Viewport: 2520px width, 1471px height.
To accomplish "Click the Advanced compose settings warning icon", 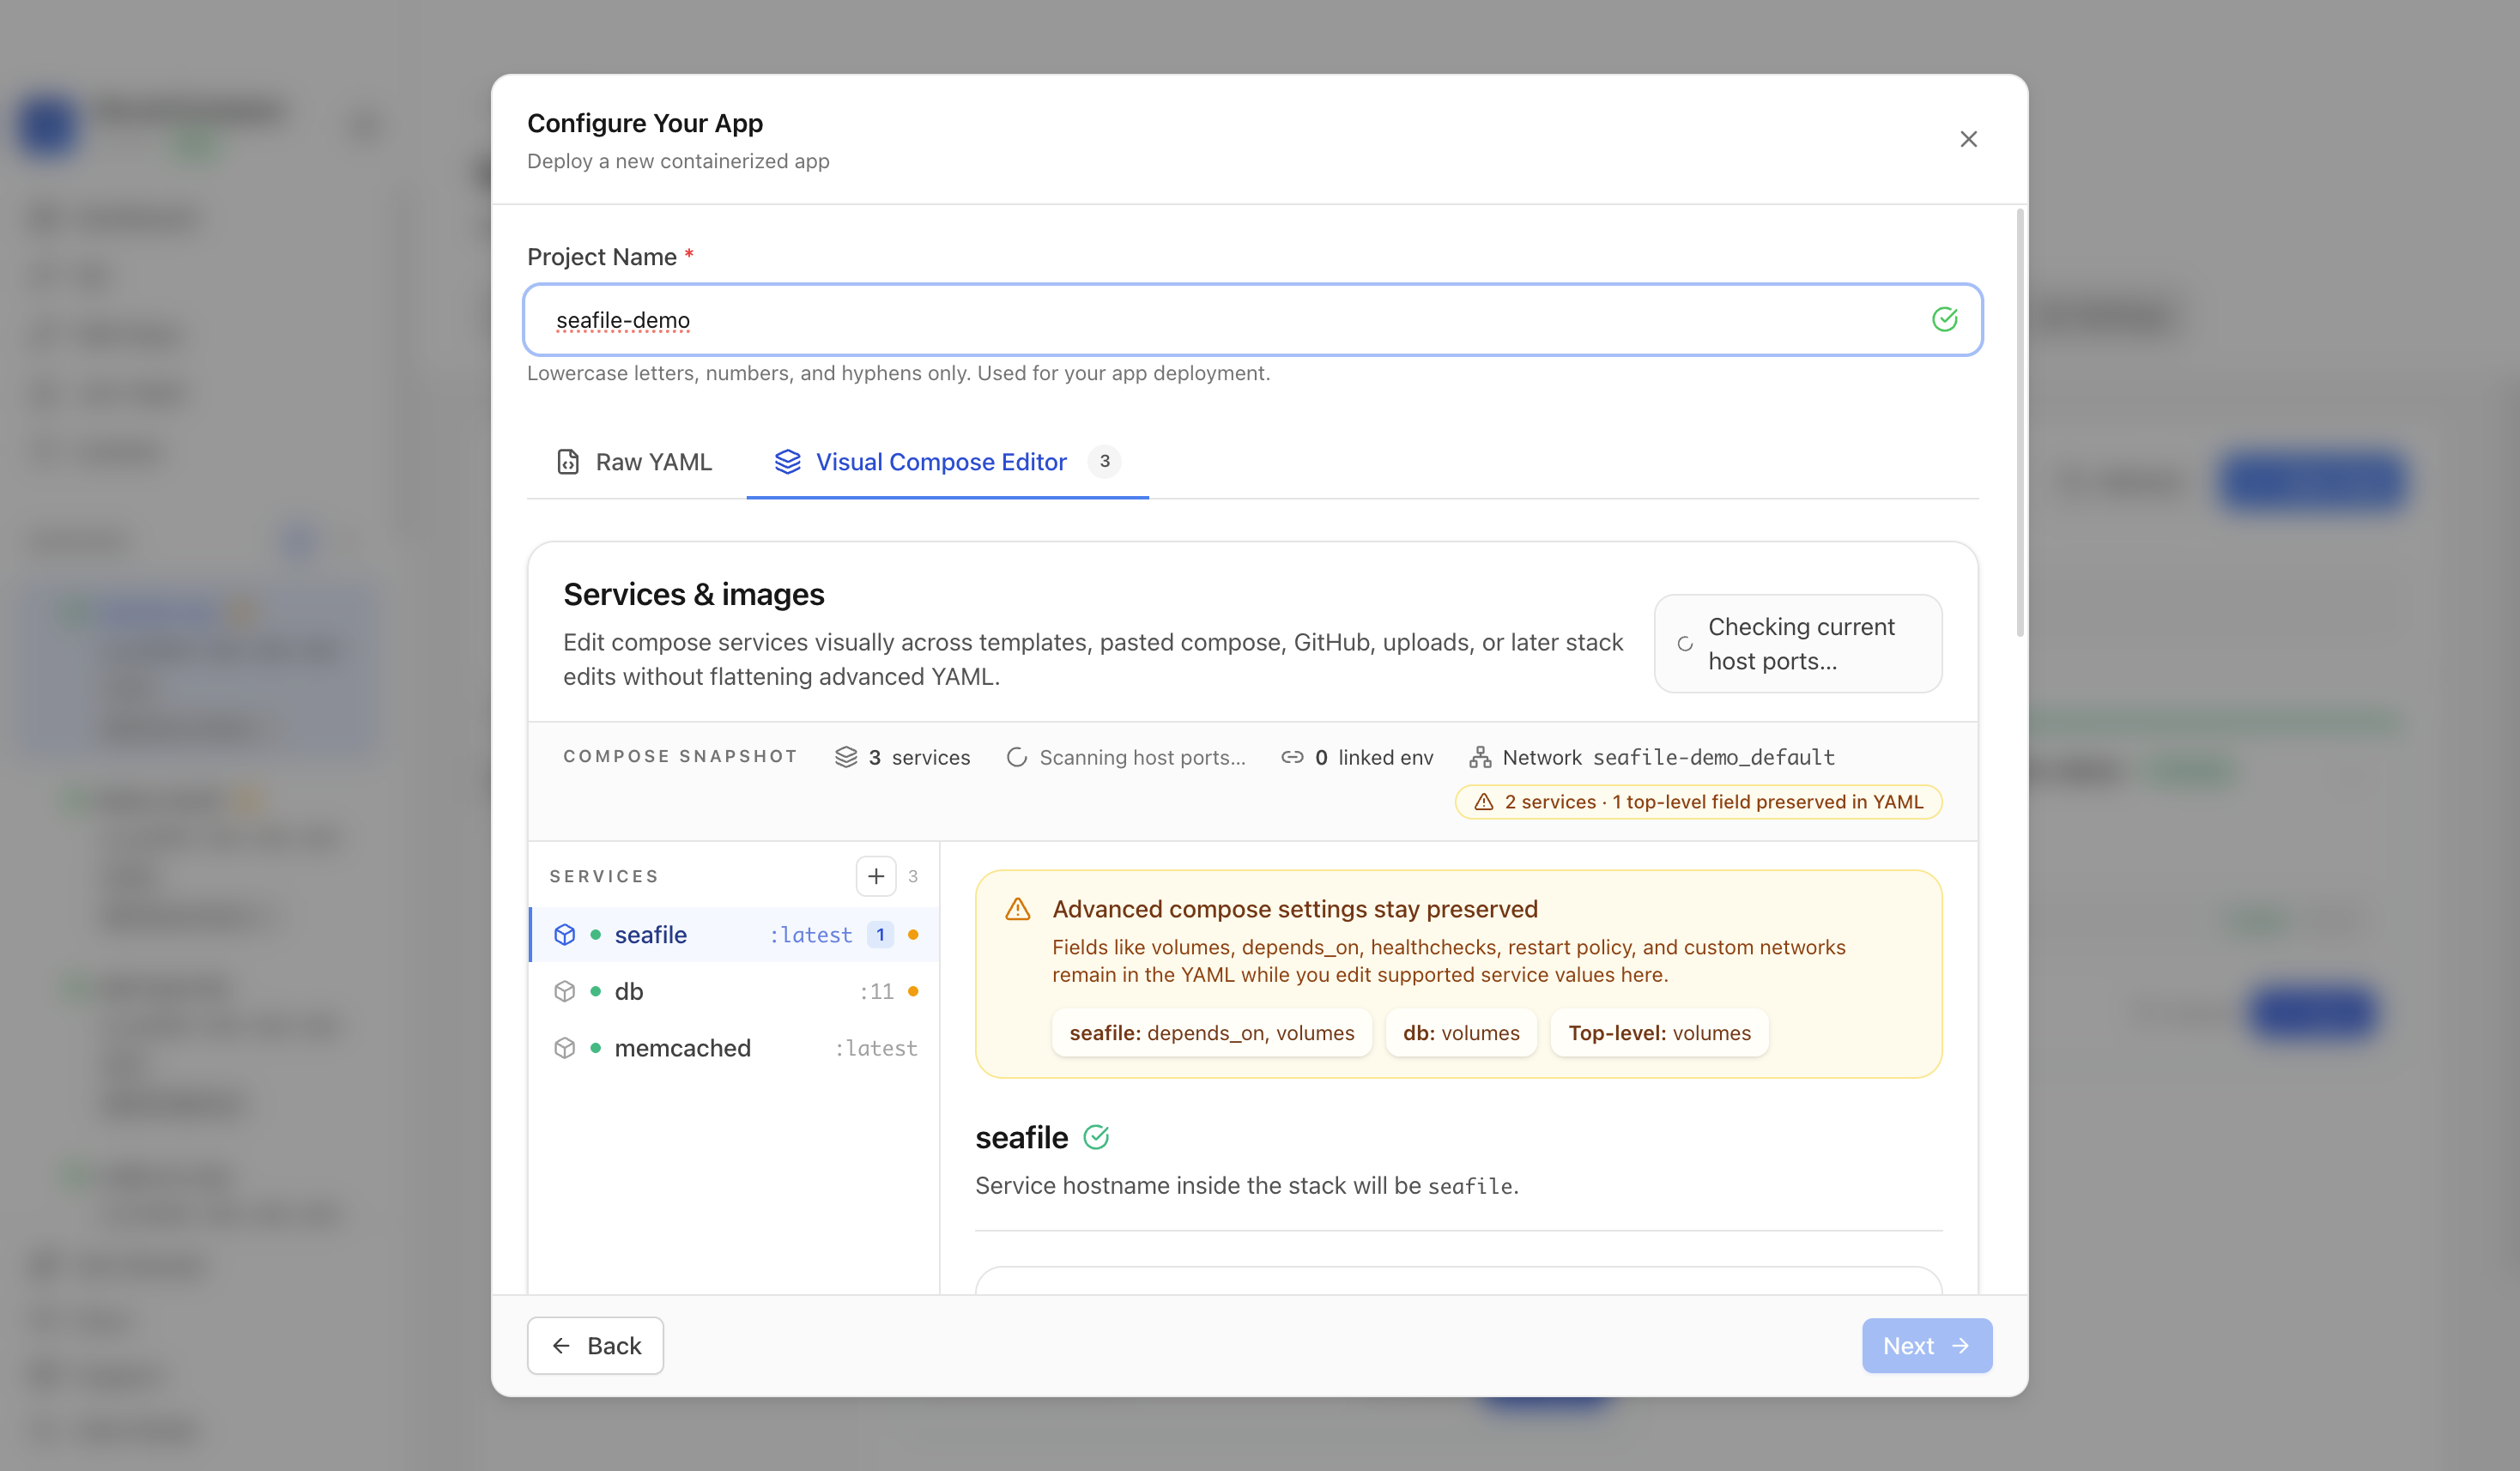I will tap(1018, 909).
